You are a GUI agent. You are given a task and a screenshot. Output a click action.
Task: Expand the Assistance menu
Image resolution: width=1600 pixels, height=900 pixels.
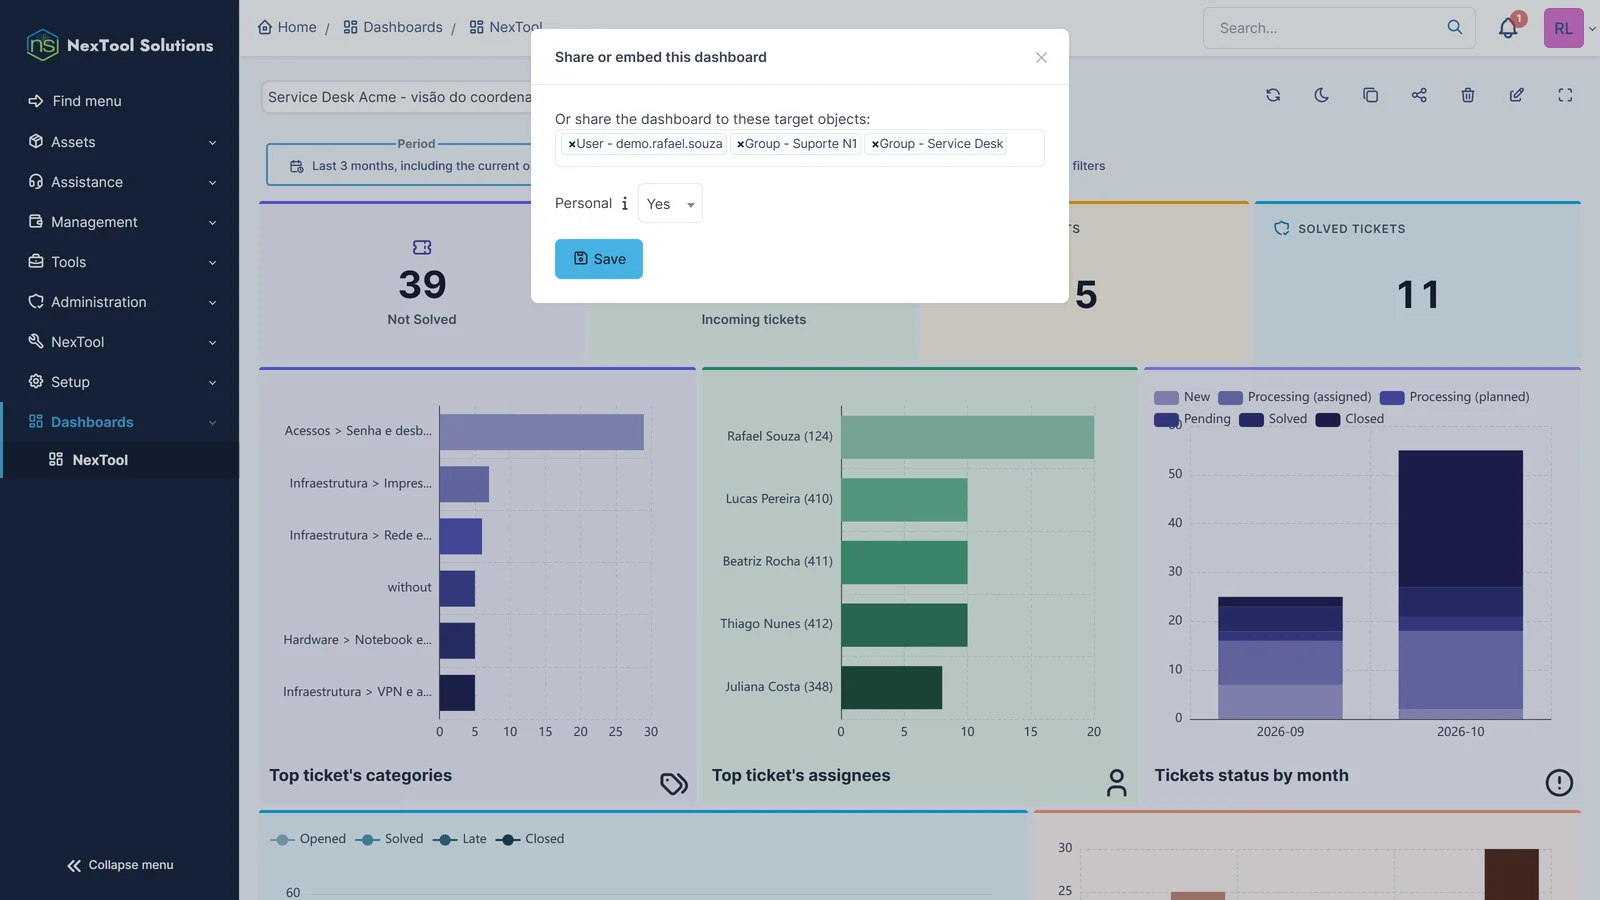click(120, 182)
